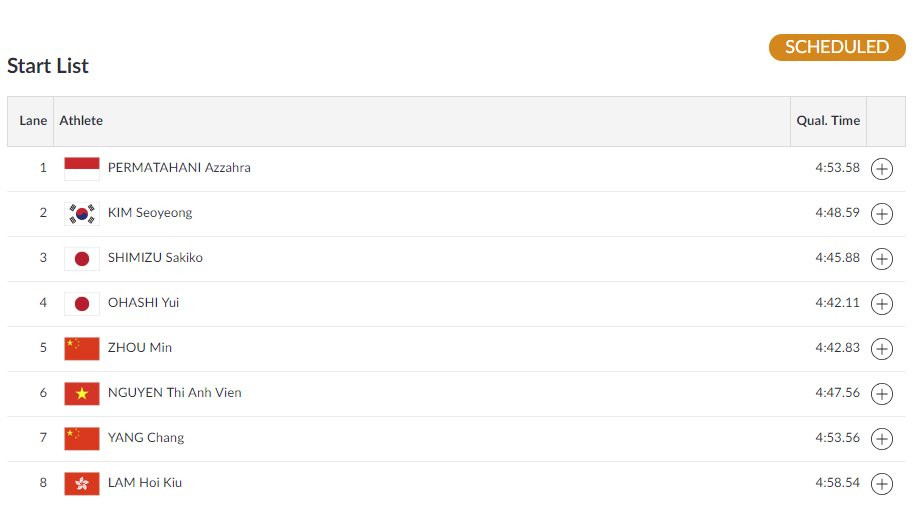Click the Indonesia flag in lane 1
The height and width of the screenshot is (527, 920).
(x=82, y=168)
